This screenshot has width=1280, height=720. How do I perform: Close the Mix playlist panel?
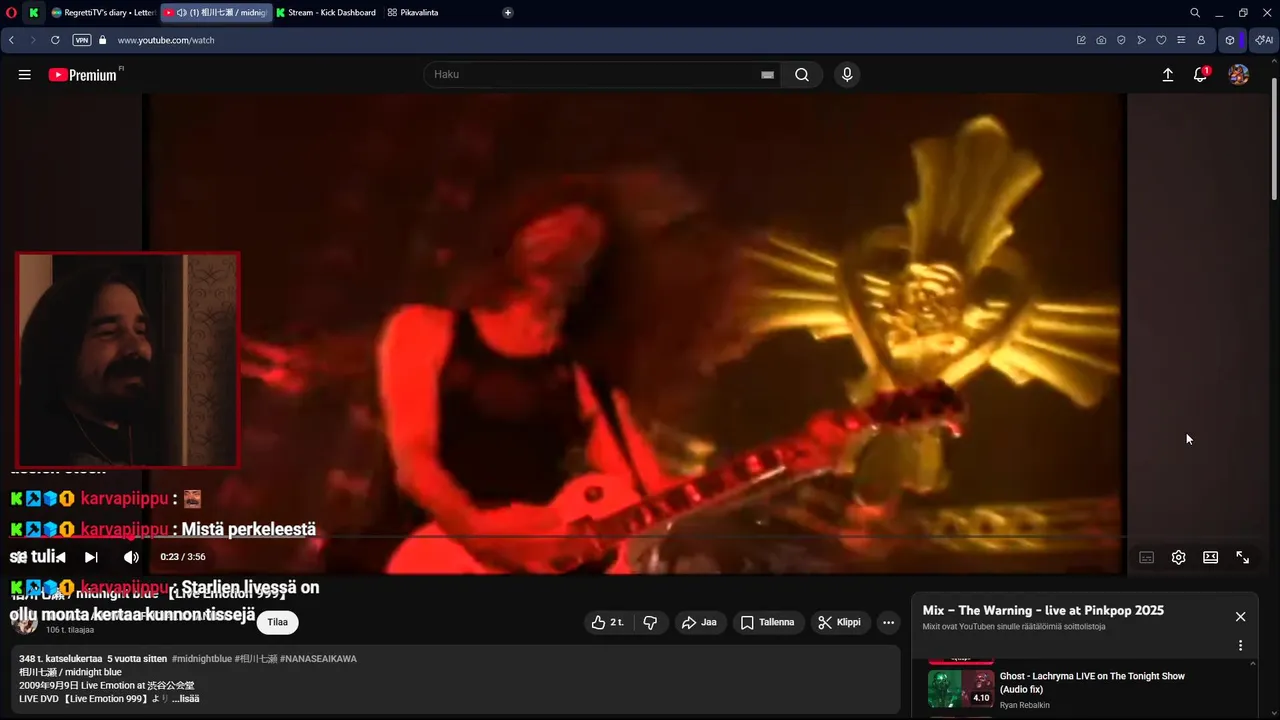[1241, 617]
